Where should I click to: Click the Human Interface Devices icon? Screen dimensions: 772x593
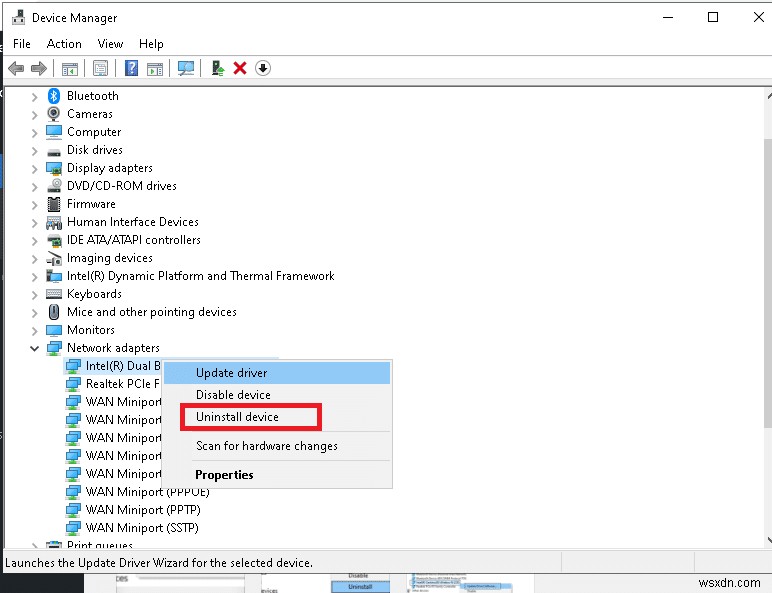pos(54,222)
